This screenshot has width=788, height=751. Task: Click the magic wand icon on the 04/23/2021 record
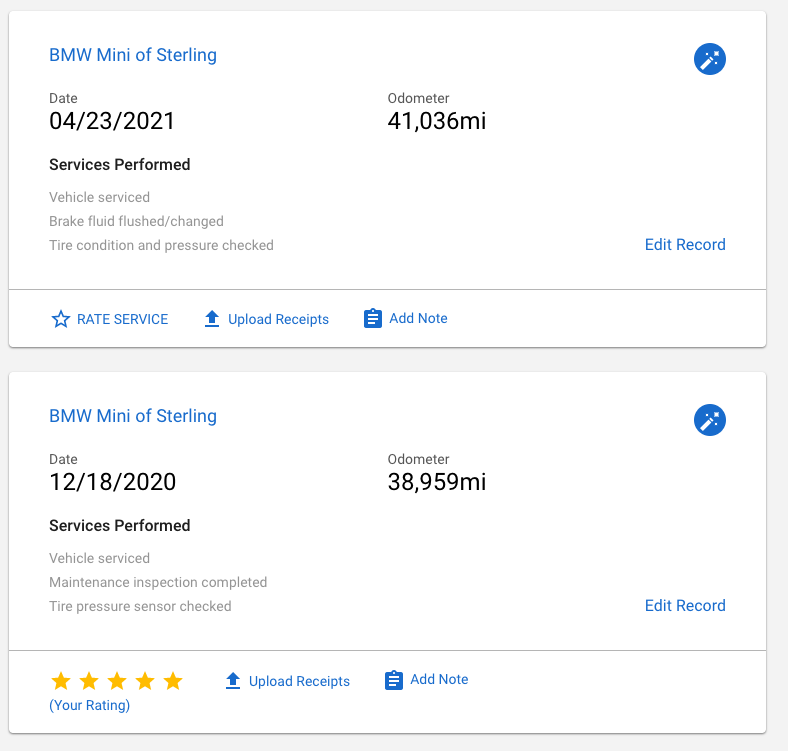coord(710,59)
